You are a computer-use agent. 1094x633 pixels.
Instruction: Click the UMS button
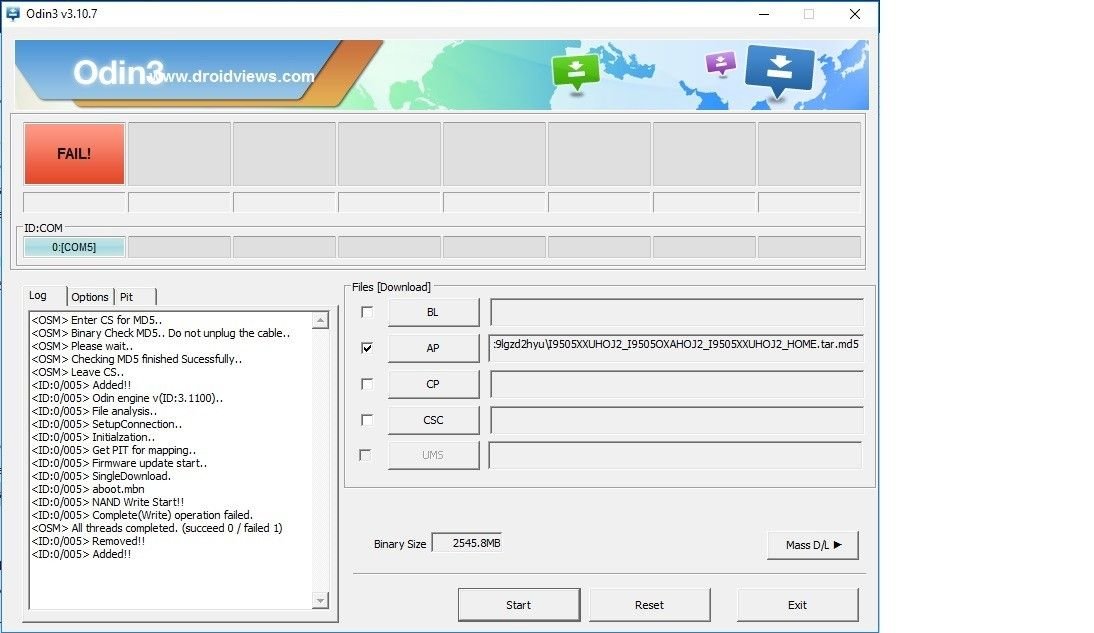tap(433, 455)
